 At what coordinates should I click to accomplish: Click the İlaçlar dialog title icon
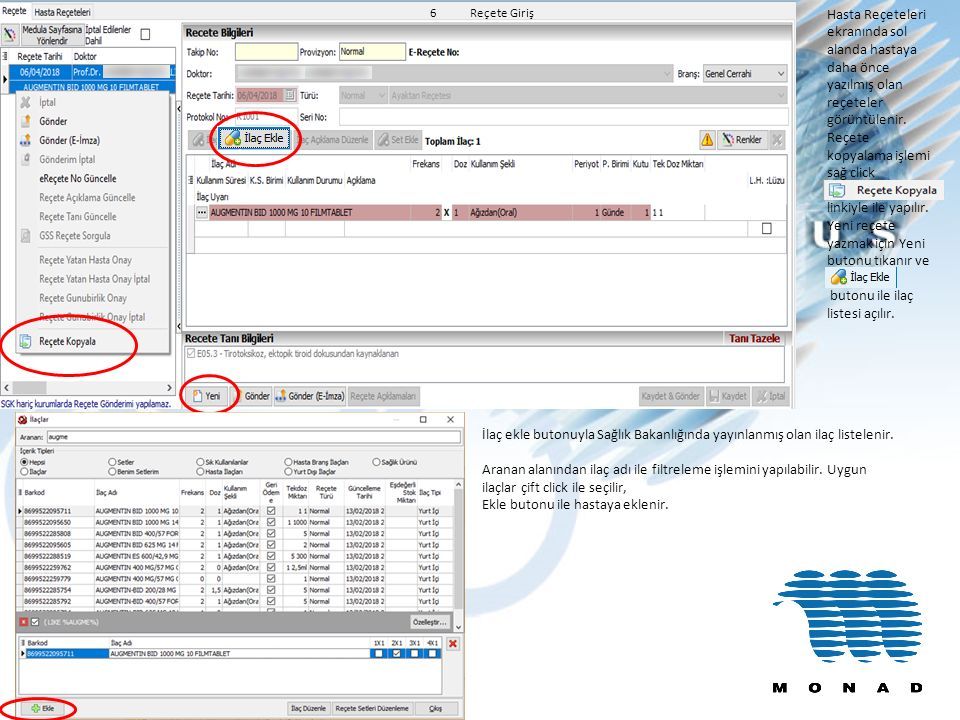pyautogui.click(x=23, y=420)
